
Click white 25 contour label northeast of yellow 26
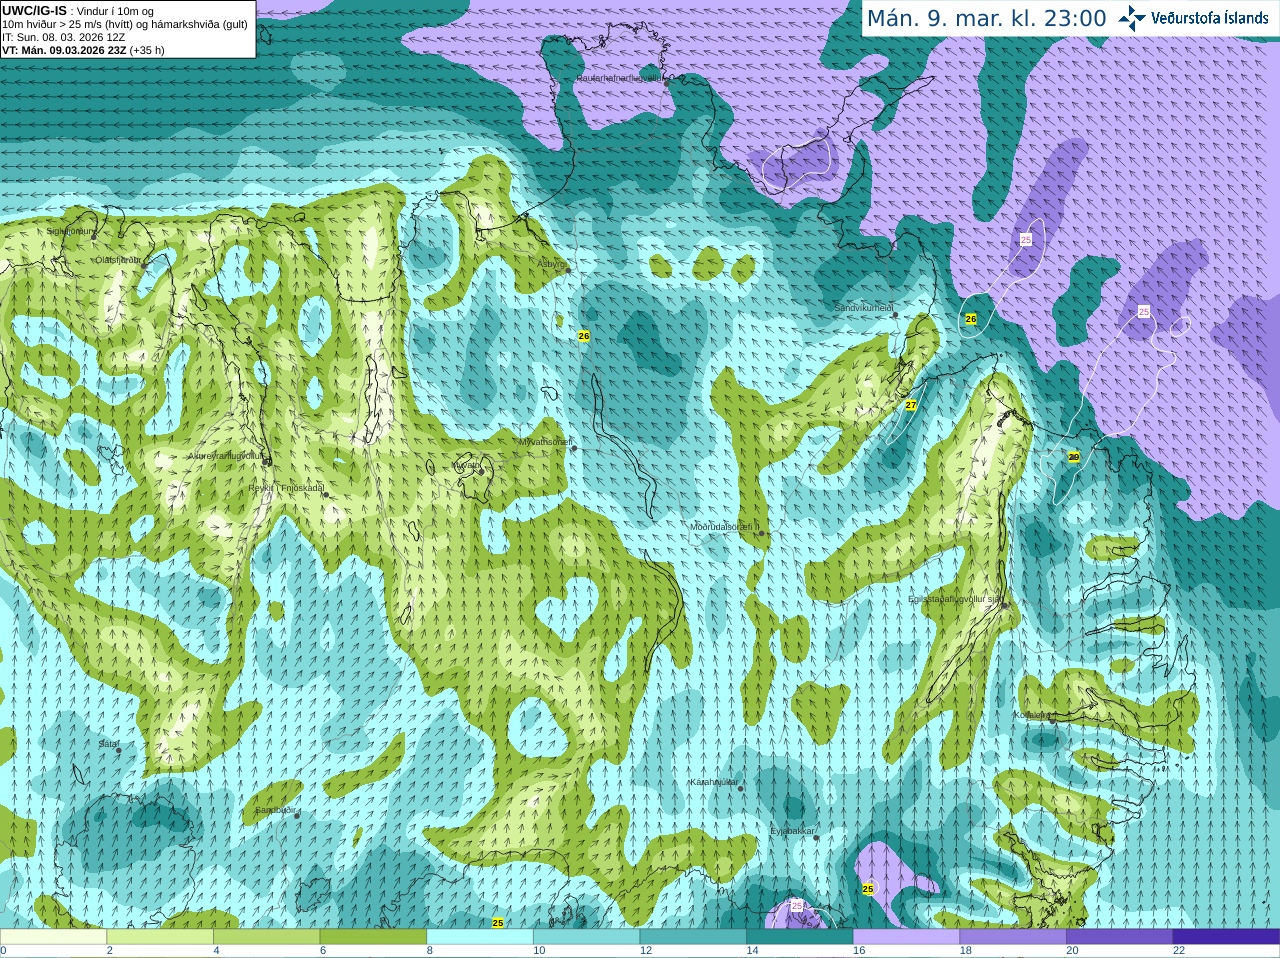(1026, 240)
